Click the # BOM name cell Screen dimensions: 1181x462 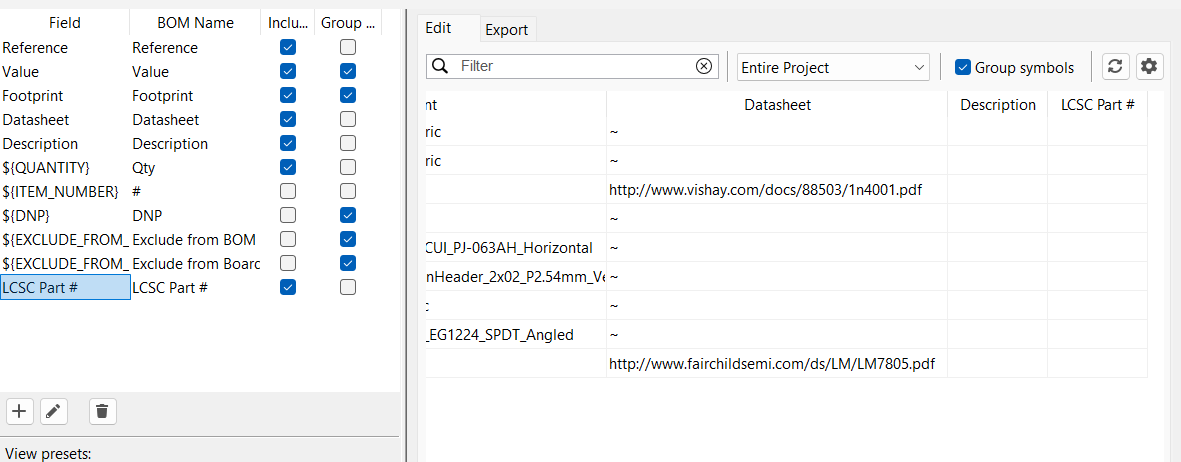point(196,191)
